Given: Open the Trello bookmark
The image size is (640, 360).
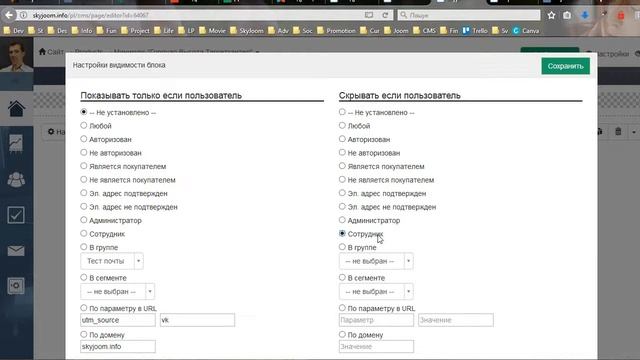Looking at the screenshot, I should coord(475,31).
